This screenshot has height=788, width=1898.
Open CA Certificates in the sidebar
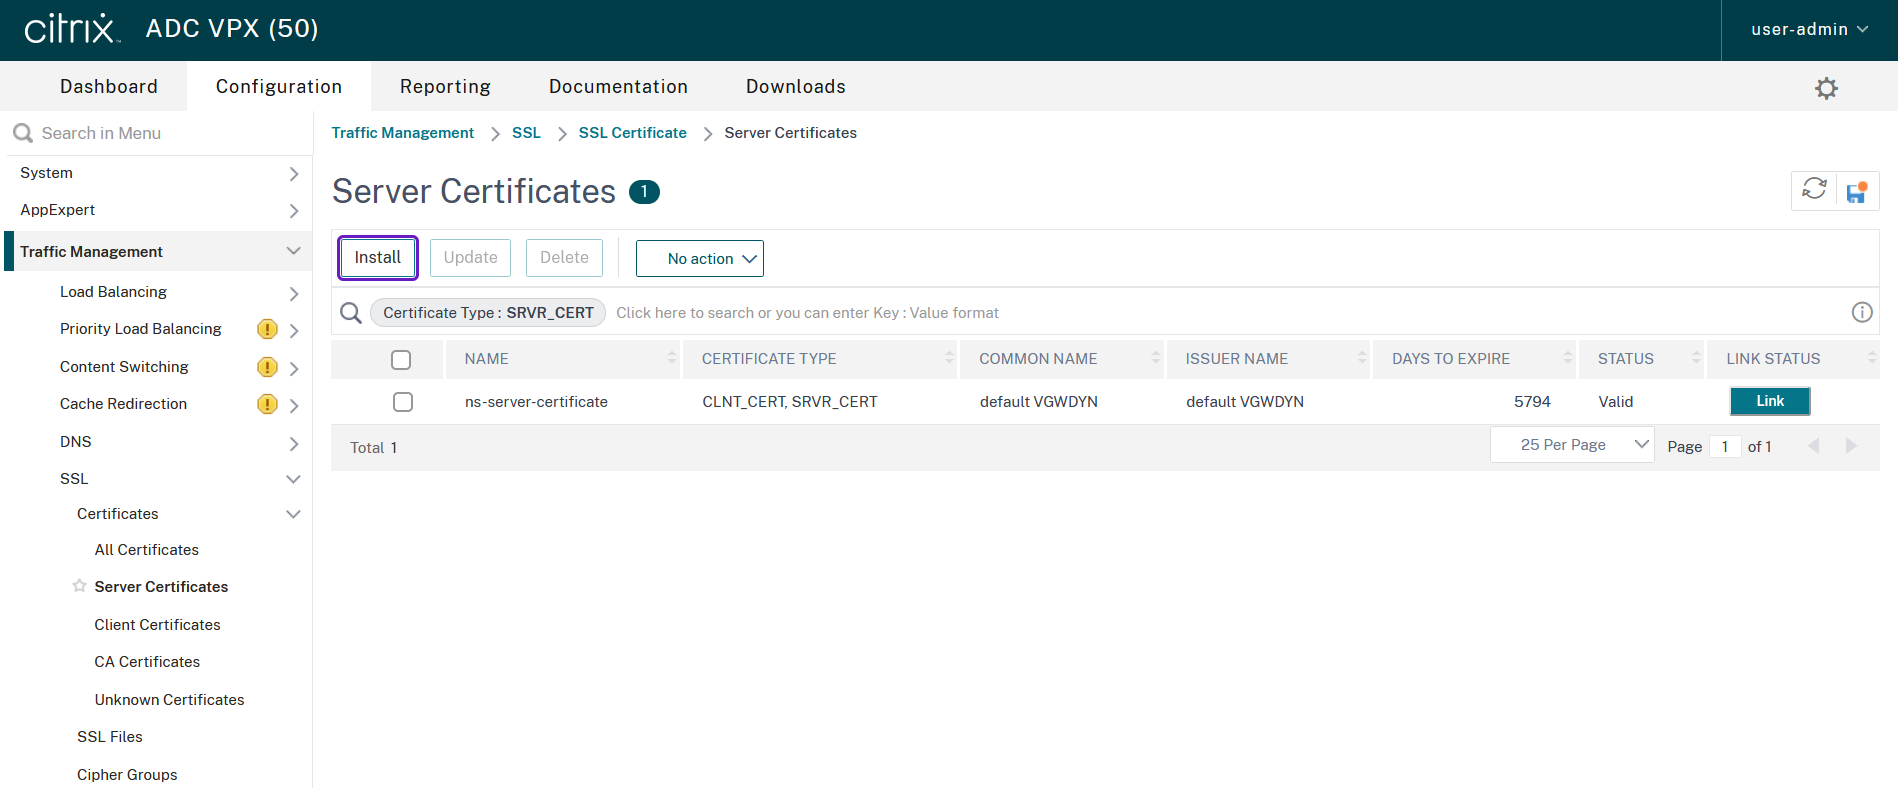coord(147,662)
